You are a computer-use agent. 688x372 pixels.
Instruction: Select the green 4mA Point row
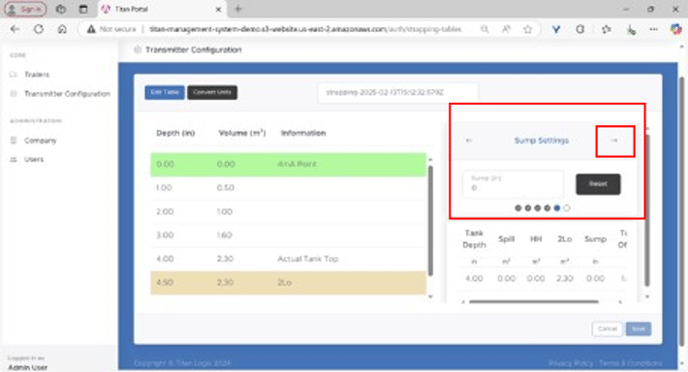click(x=288, y=165)
